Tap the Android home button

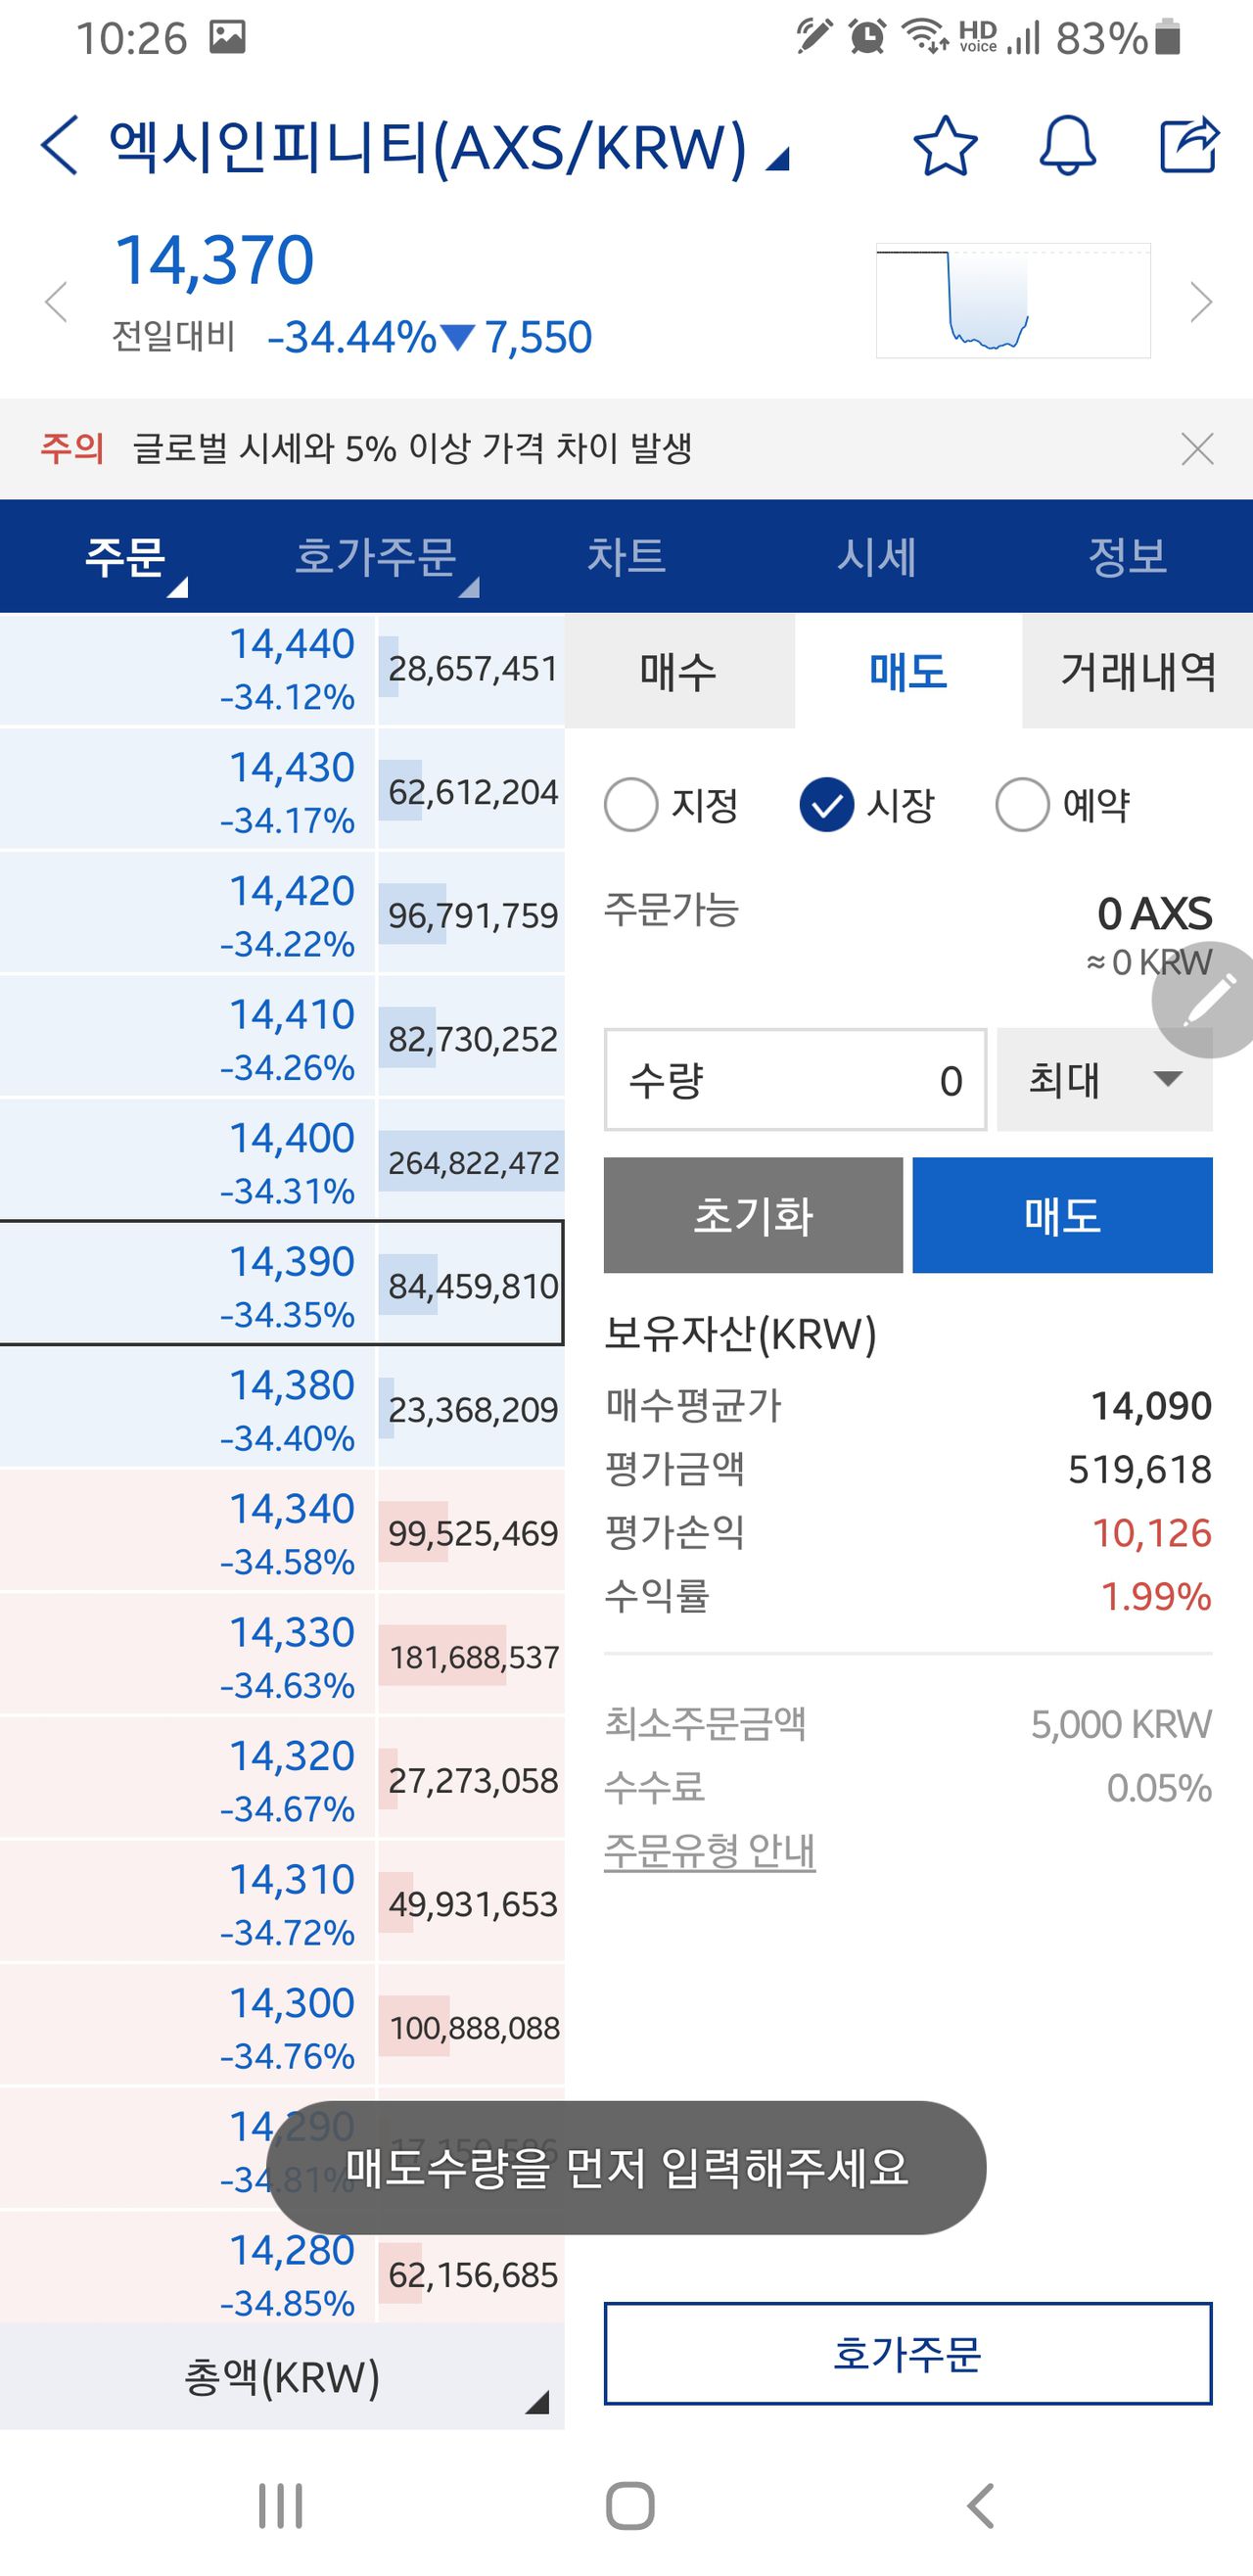(630, 2506)
